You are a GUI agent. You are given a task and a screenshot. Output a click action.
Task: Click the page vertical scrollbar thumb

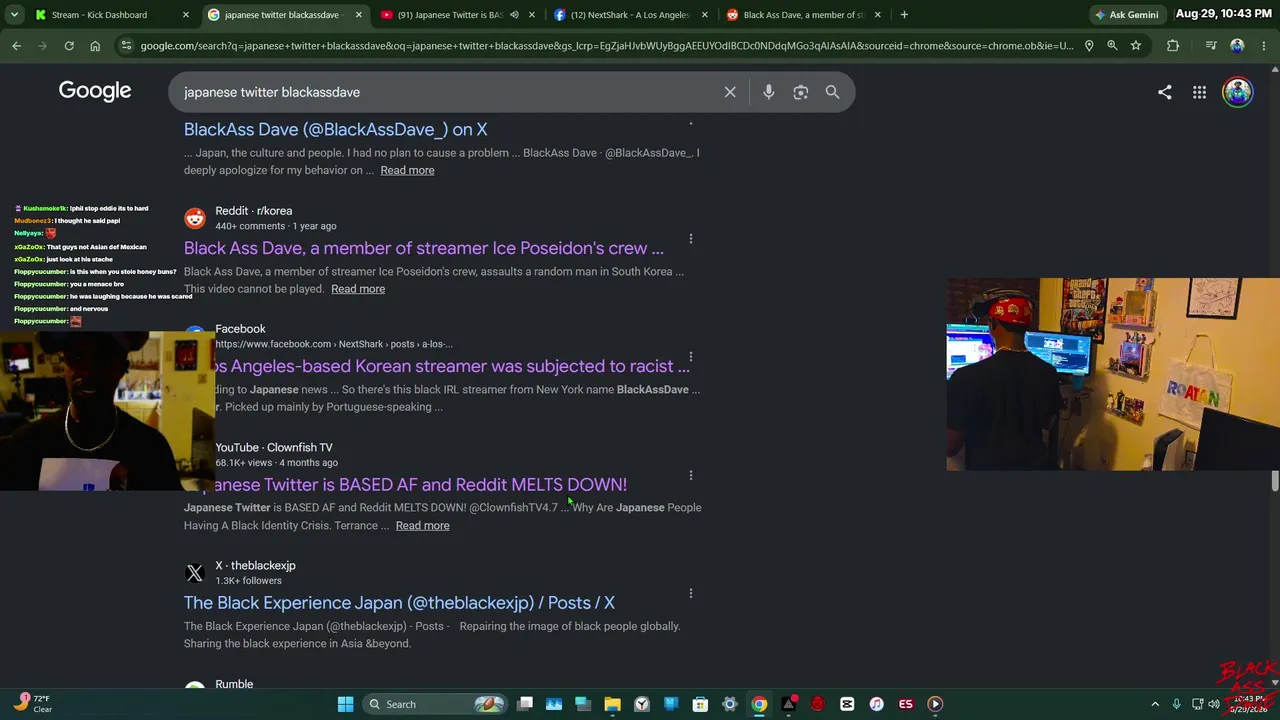tap(1275, 481)
